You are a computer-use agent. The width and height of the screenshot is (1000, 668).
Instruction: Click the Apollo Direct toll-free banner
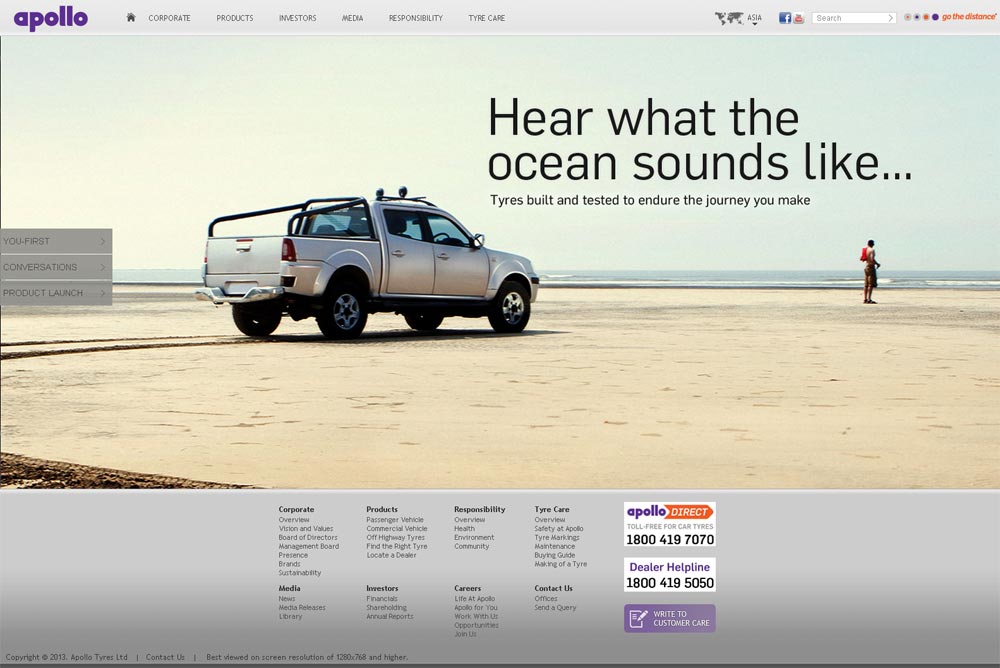(669, 525)
